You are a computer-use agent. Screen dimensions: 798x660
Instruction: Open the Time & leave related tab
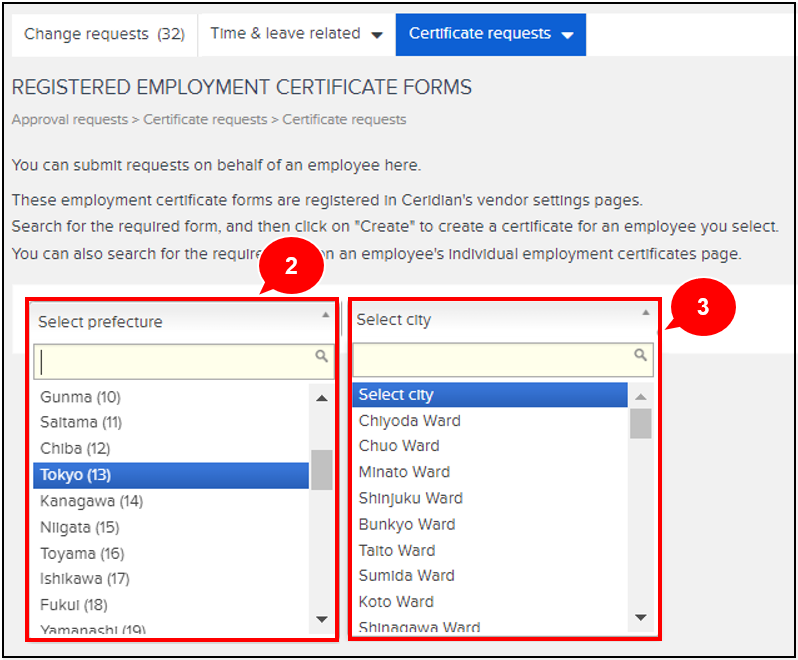(296, 34)
